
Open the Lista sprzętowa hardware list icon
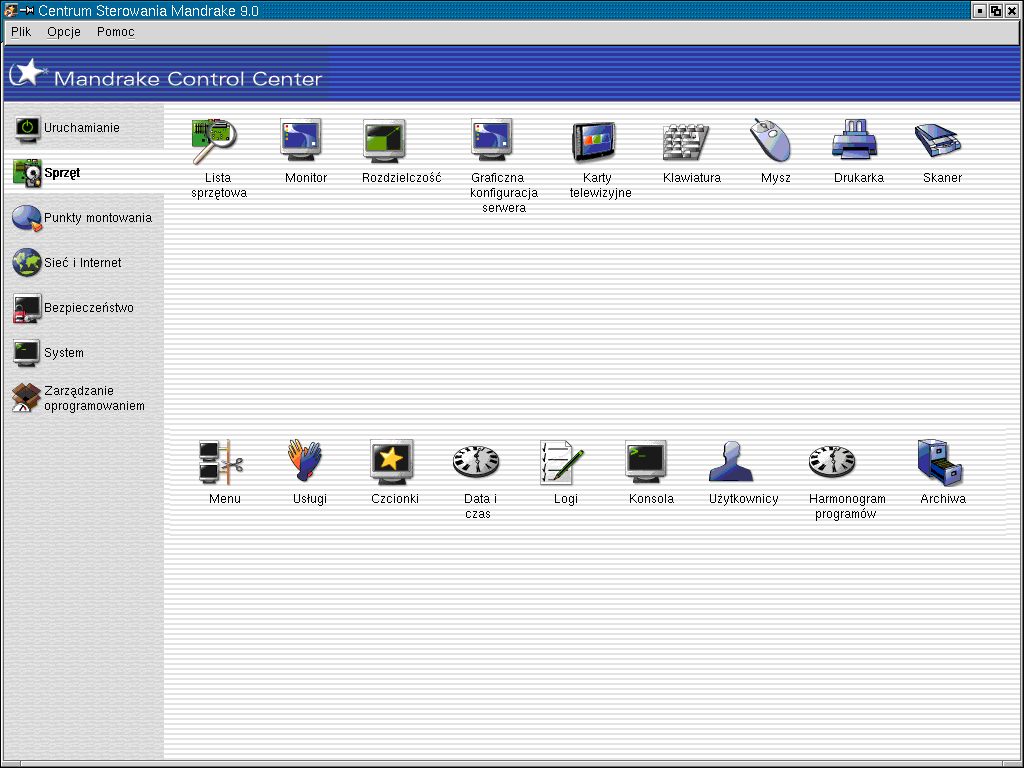click(214, 140)
